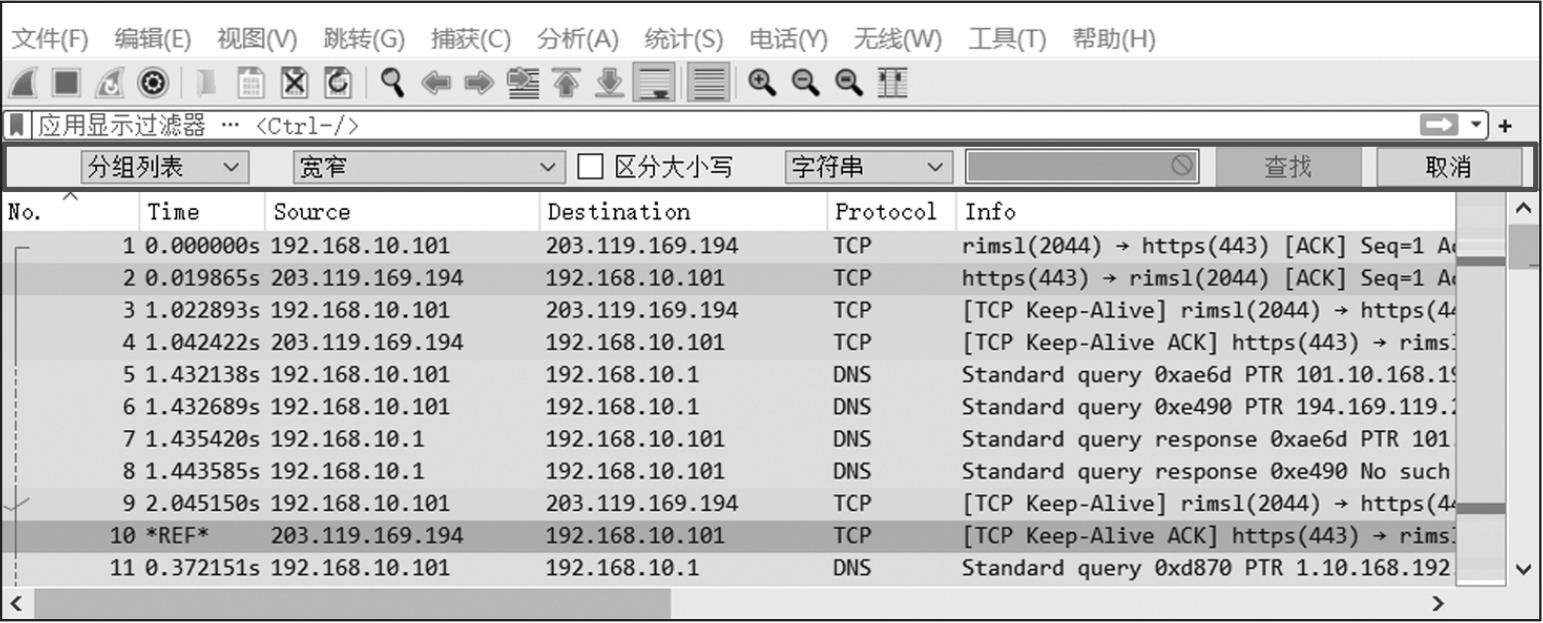The width and height of the screenshot is (1543, 623).
Task: Select packet 1 at 0.000000s
Action: pyautogui.click(x=729, y=246)
